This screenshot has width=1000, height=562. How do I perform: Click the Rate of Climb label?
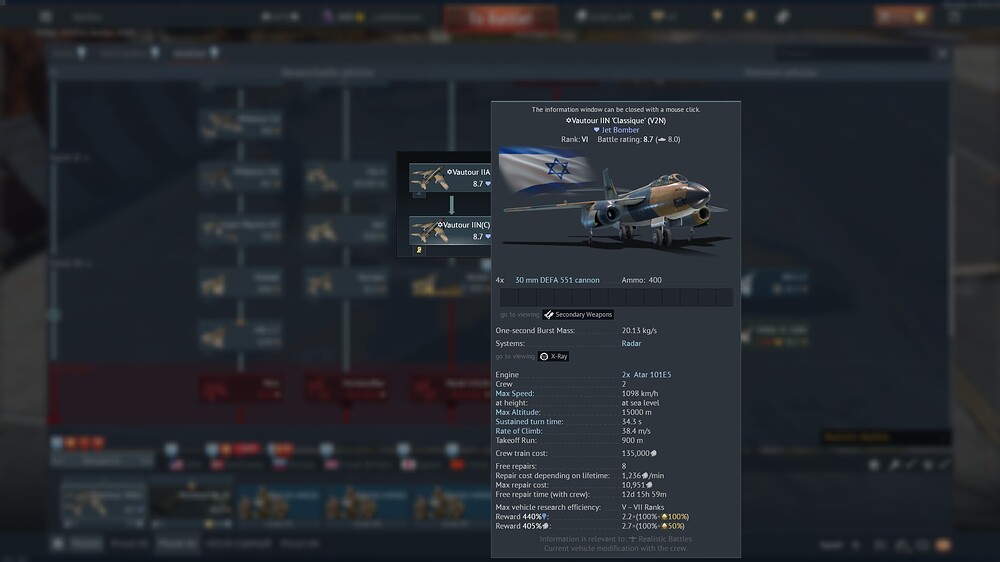pos(518,431)
